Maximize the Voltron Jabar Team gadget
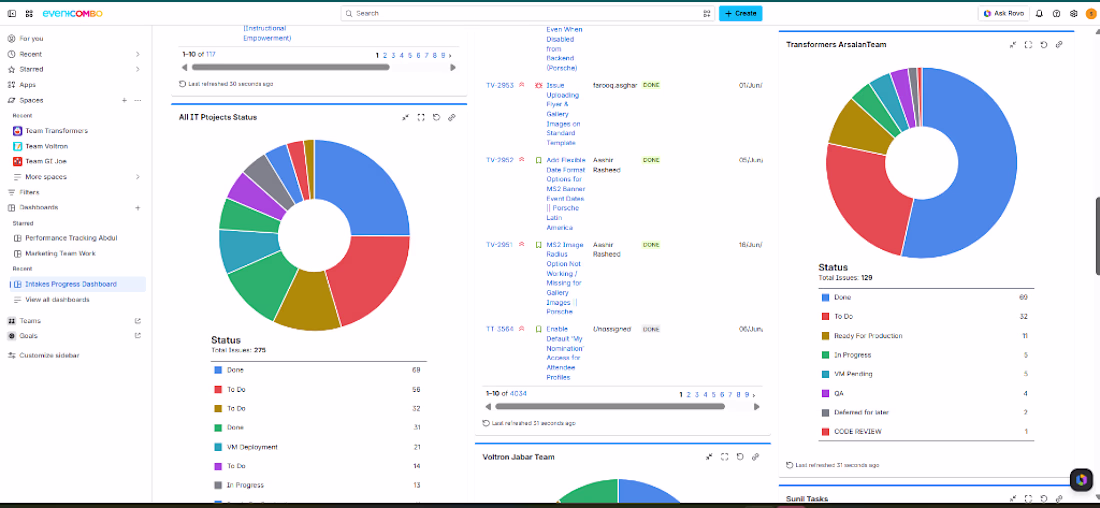 725,457
